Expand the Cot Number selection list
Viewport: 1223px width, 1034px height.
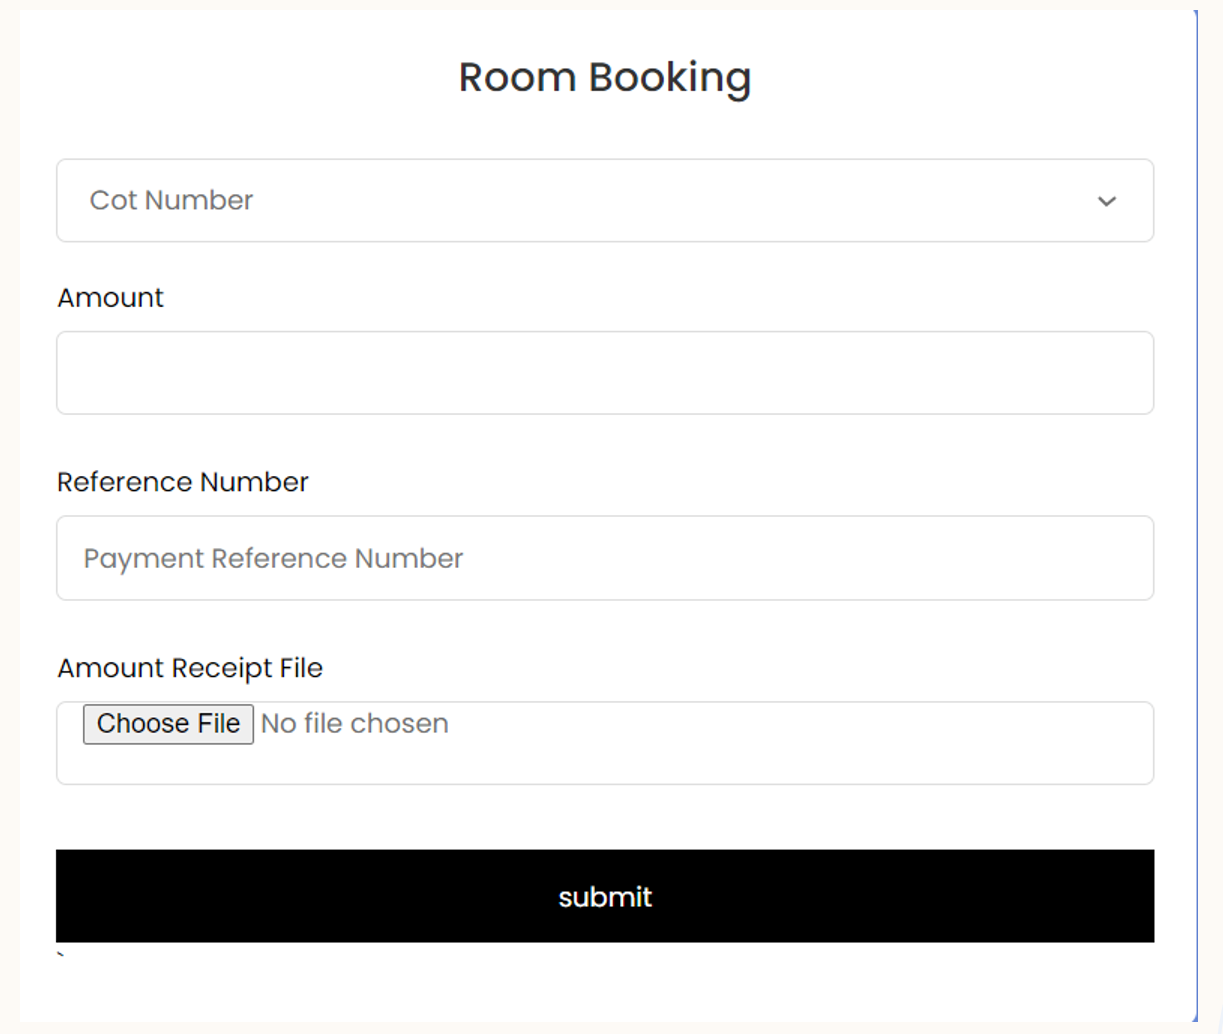click(604, 200)
